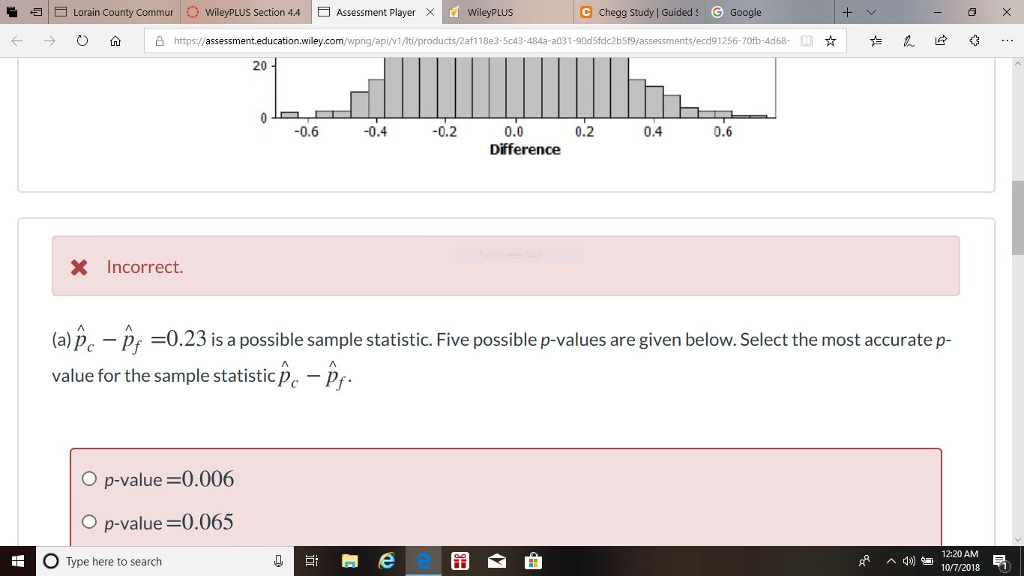Screen dimensions: 1024x576
Task: Show tab previews dropdown
Action: (x=871, y=12)
